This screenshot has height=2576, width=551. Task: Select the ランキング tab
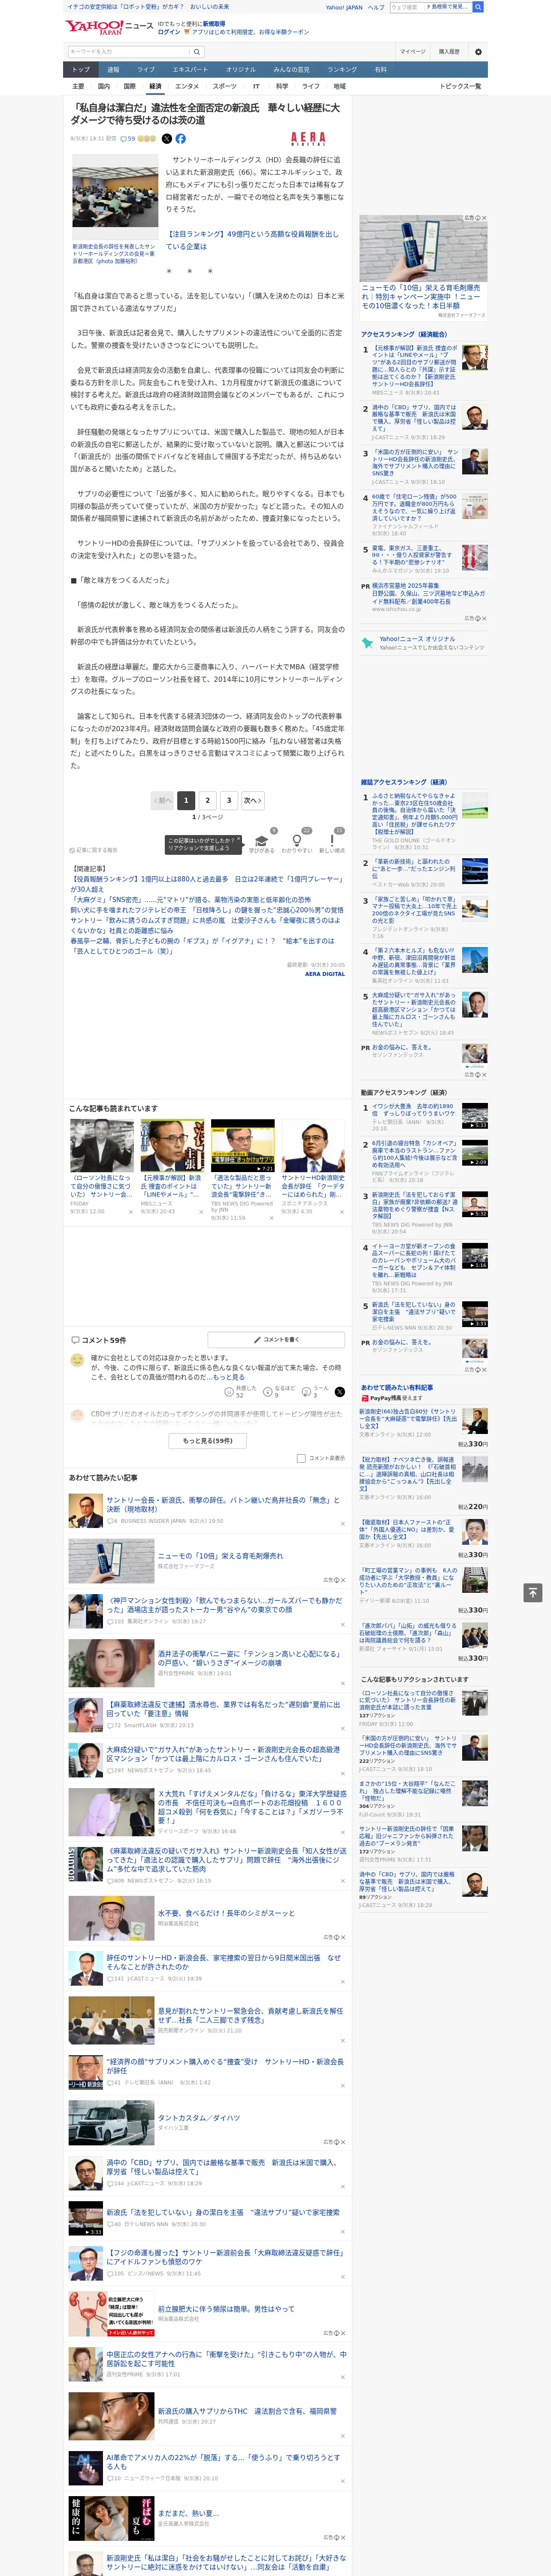[x=342, y=70]
